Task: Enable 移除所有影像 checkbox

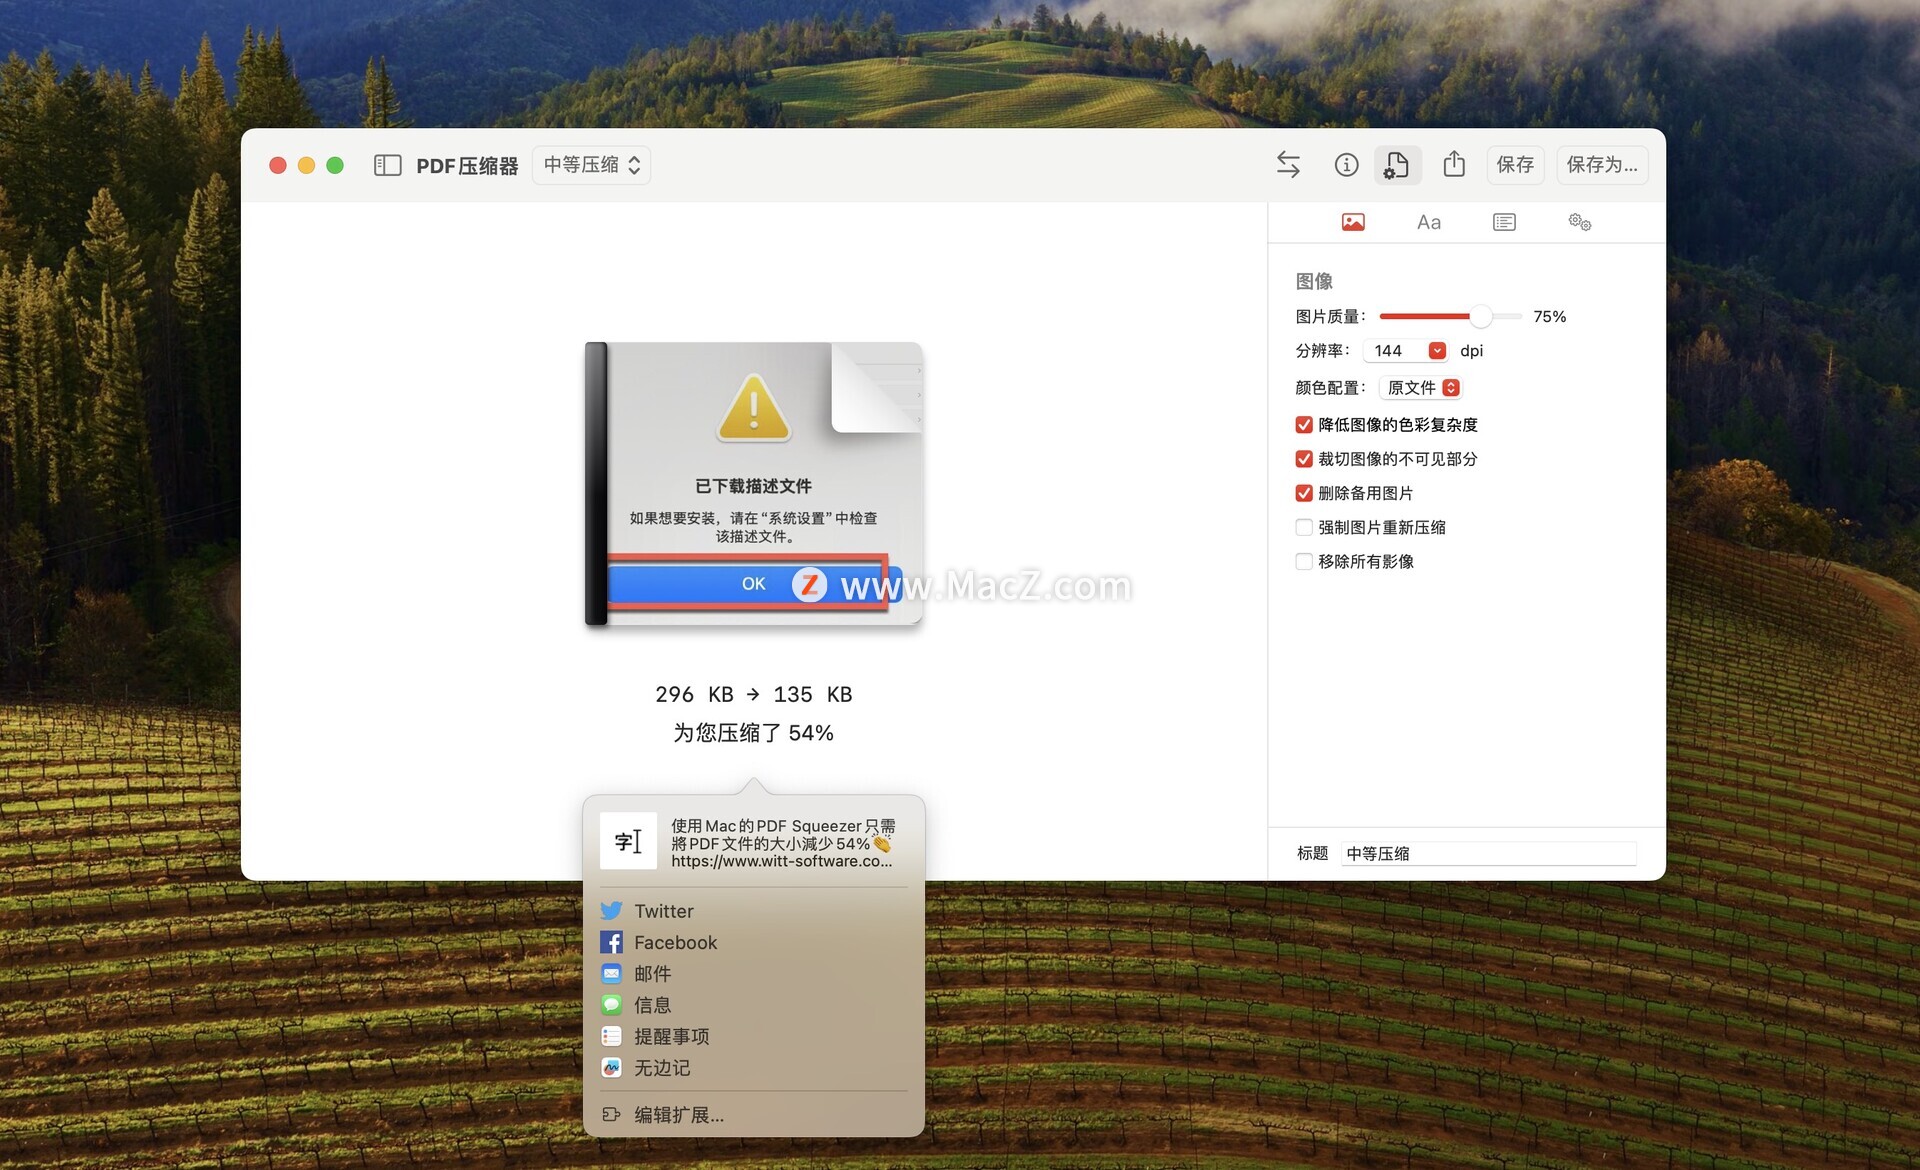Action: coord(1304,561)
